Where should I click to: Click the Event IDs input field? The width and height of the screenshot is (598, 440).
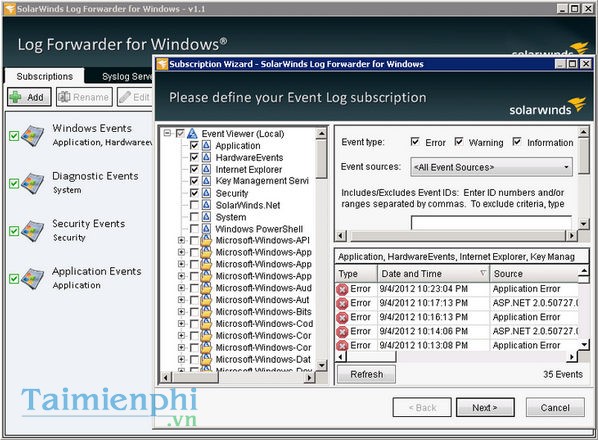coord(491,223)
